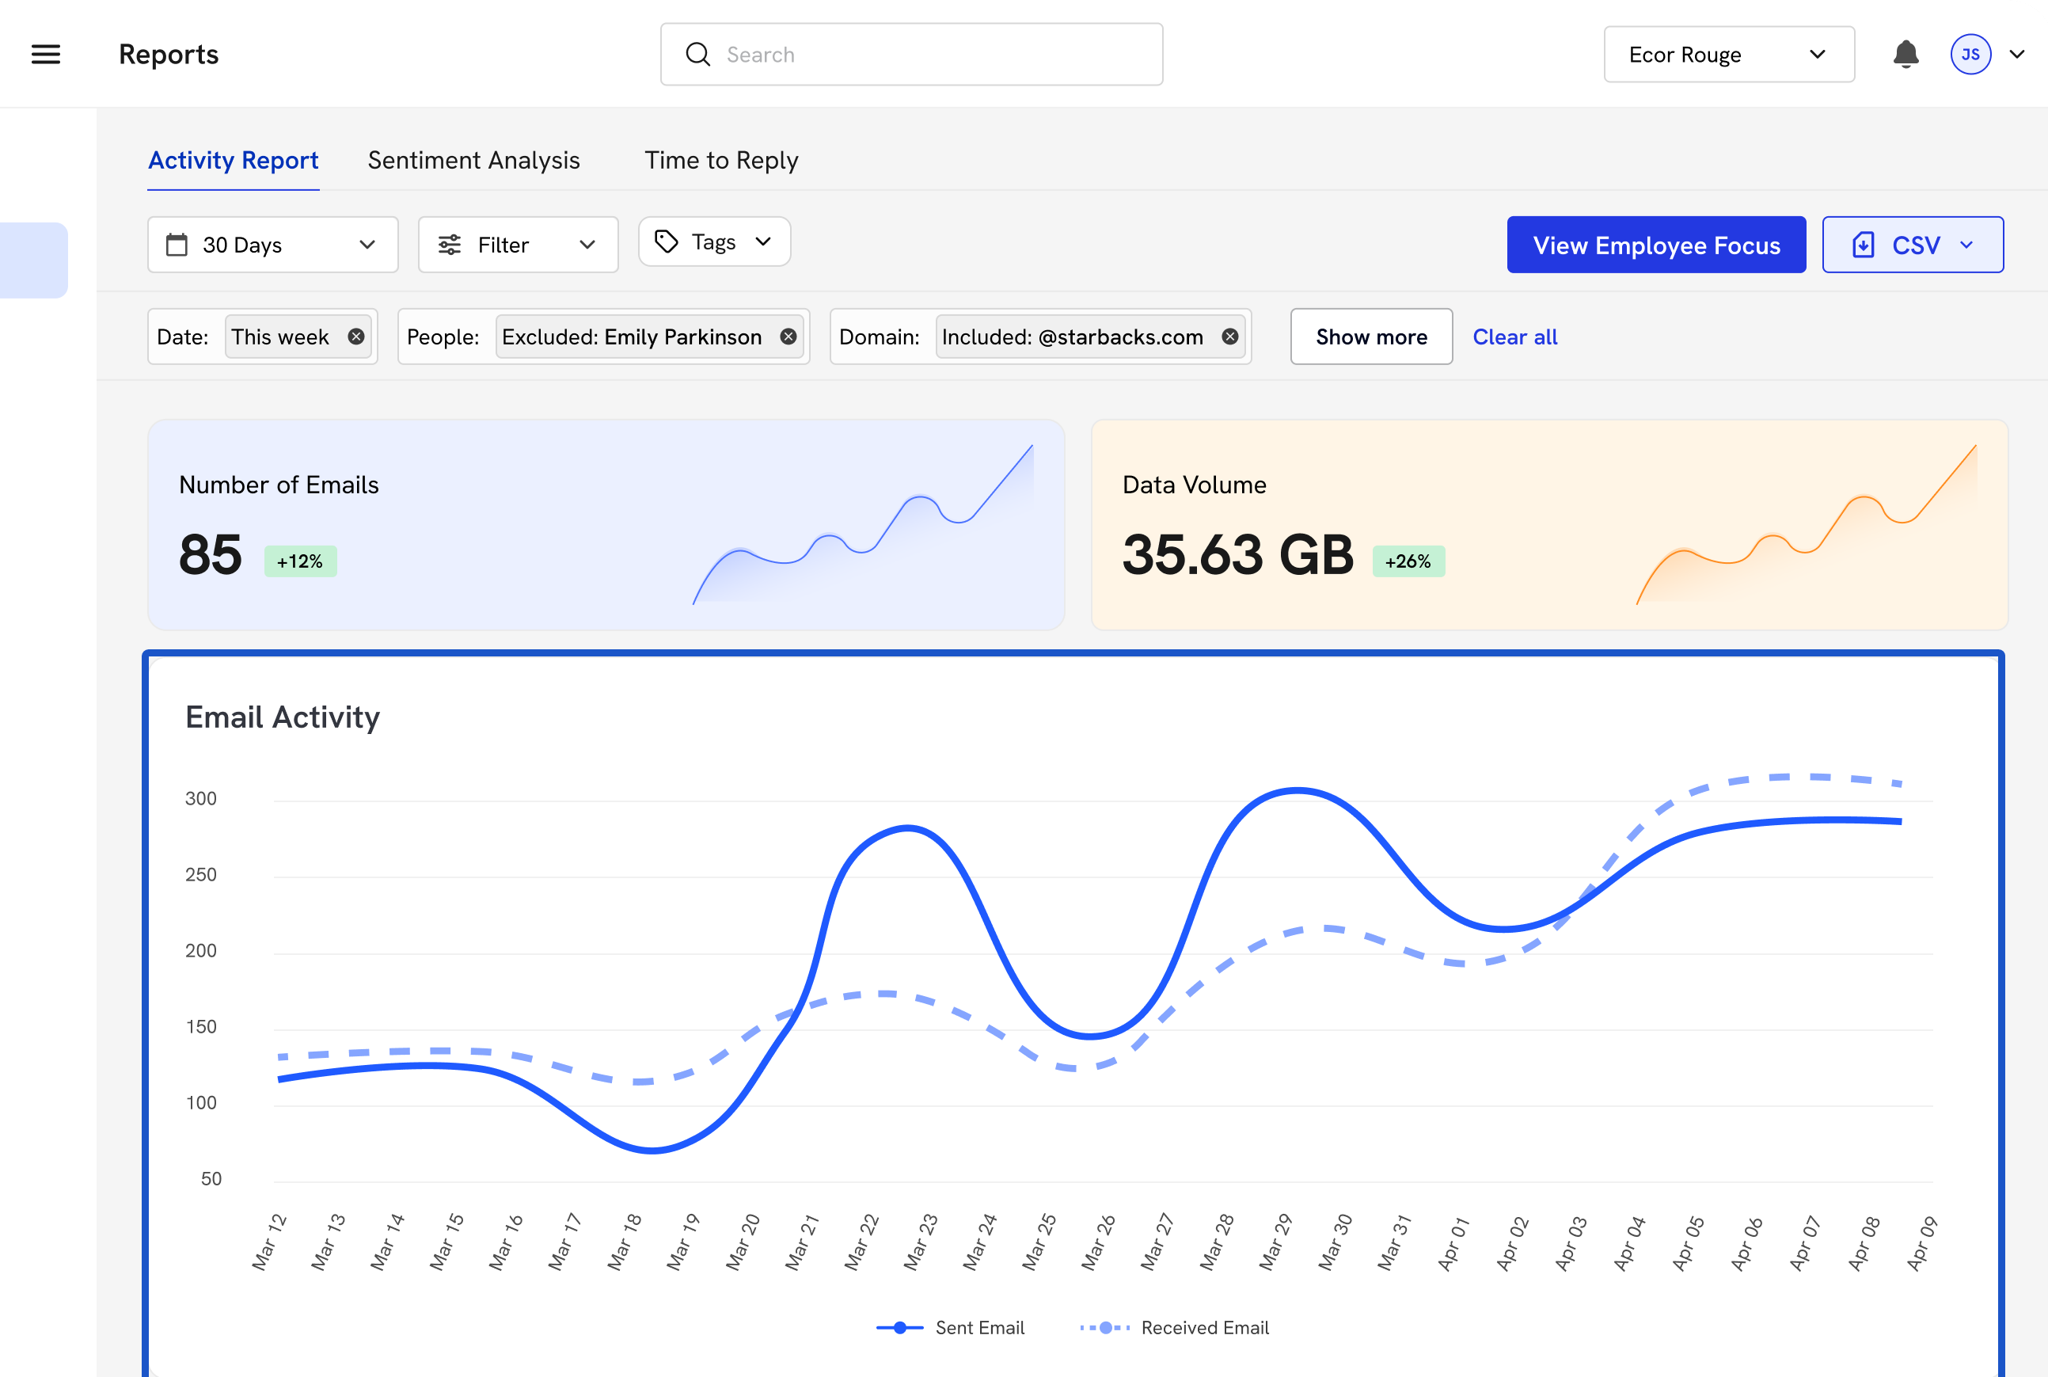The image size is (2048, 1377).
Task: Switch to the Time to Reply tab
Action: pyautogui.click(x=721, y=160)
